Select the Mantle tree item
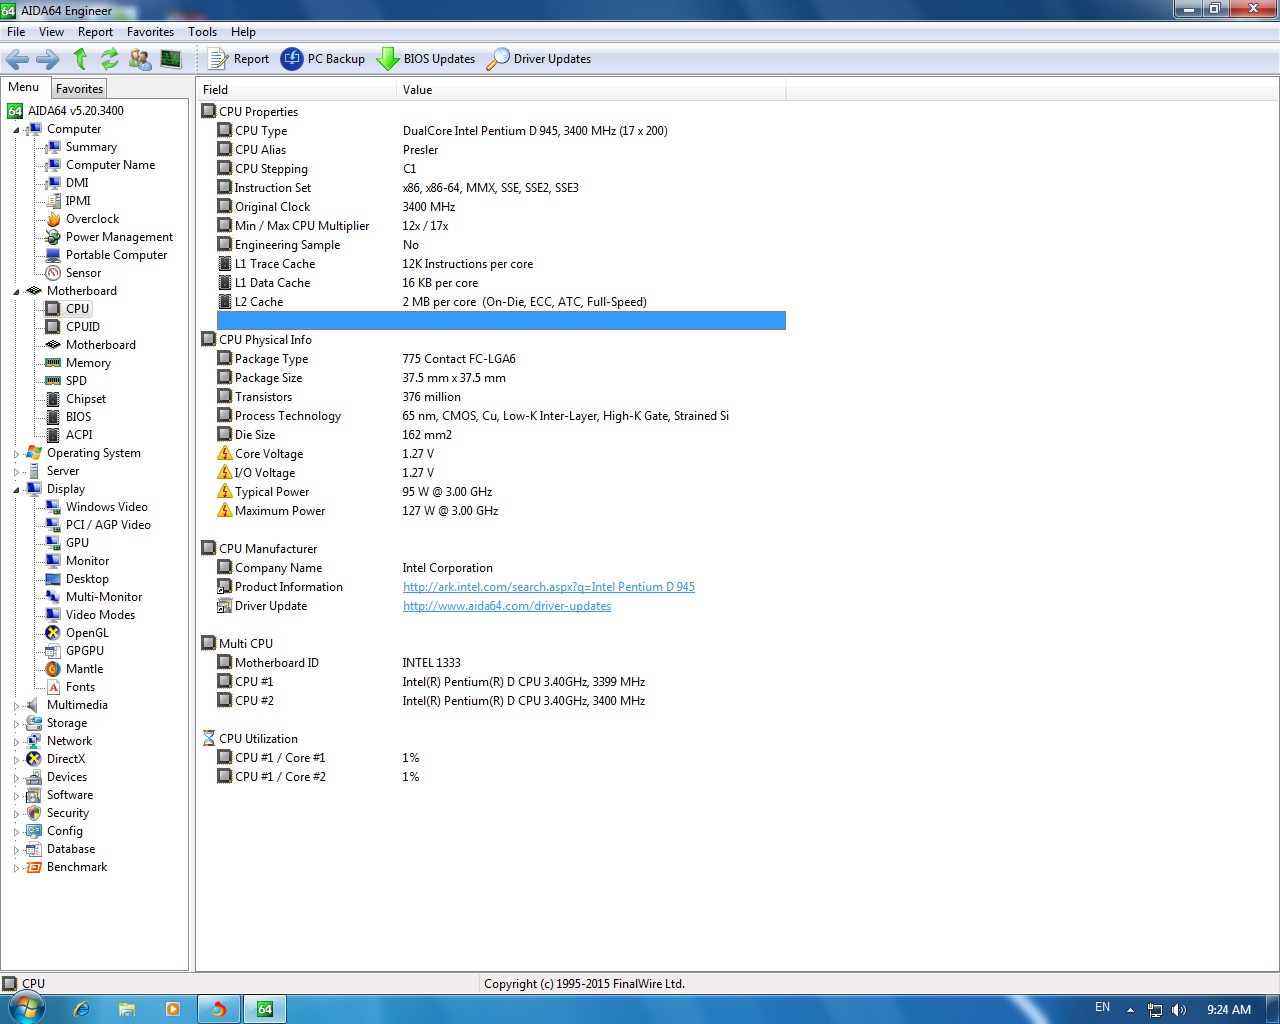This screenshot has height=1024, width=1280. tap(84, 669)
